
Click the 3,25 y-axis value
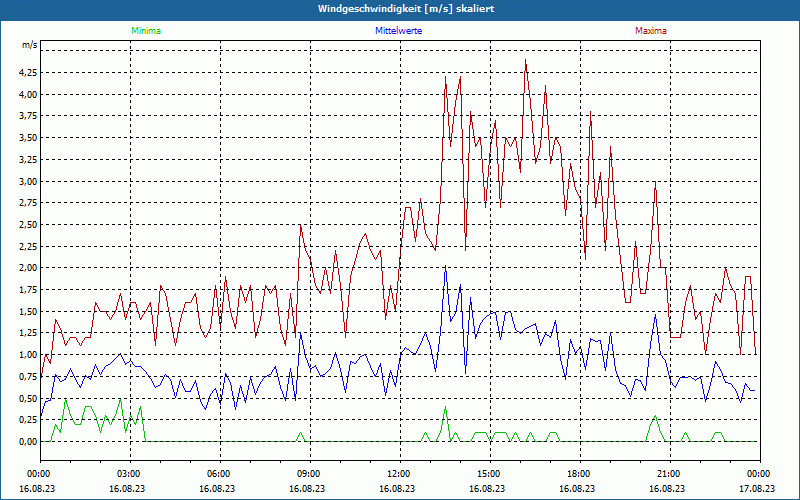28,160
